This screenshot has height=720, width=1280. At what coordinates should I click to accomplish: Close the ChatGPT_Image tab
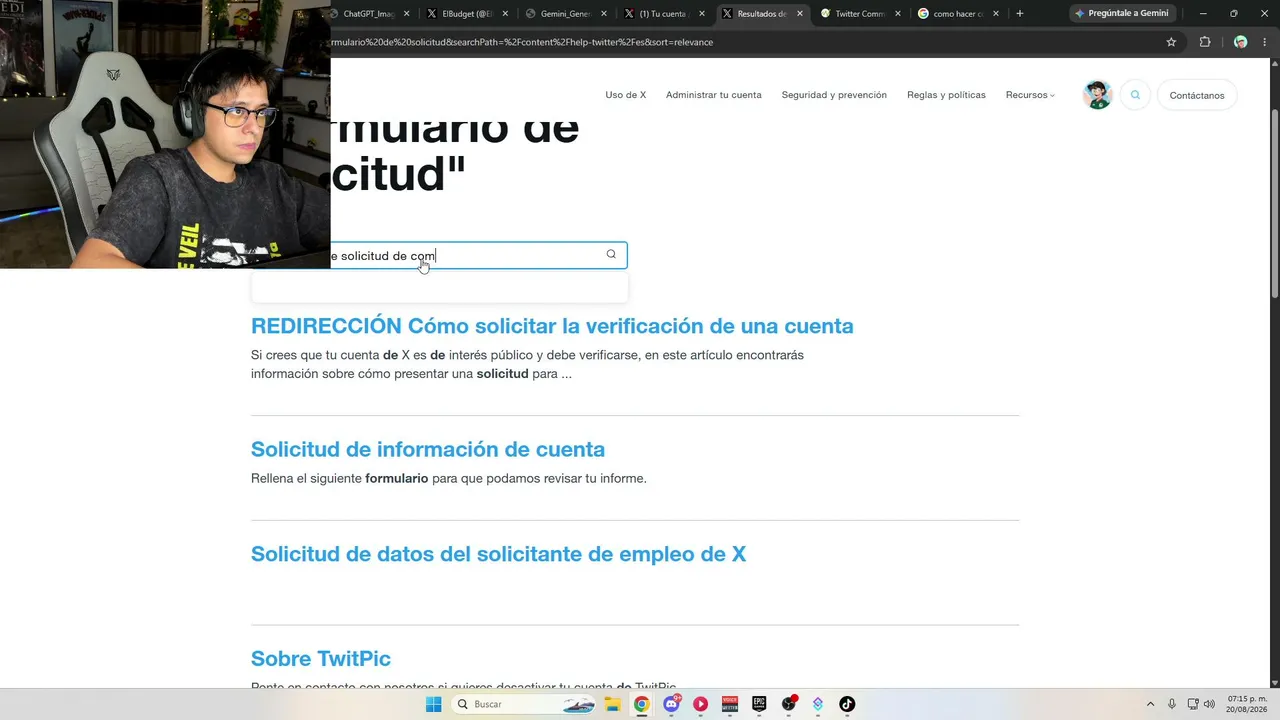coord(406,14)
